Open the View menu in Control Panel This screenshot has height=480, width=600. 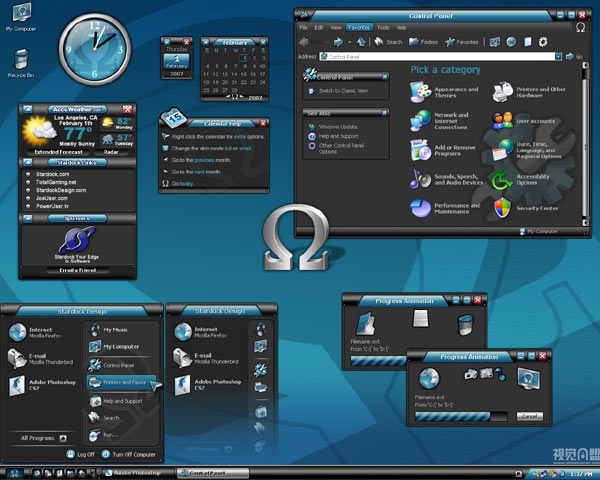(x=336, y=28)
